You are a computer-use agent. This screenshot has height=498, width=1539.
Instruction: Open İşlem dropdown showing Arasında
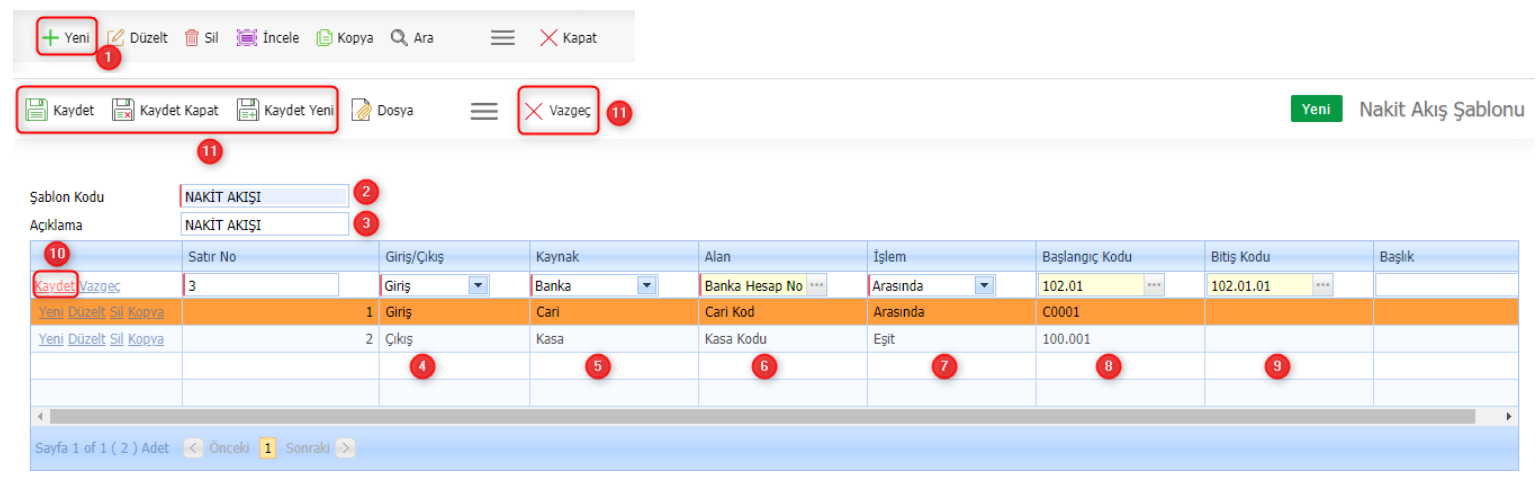click(984, 286)
